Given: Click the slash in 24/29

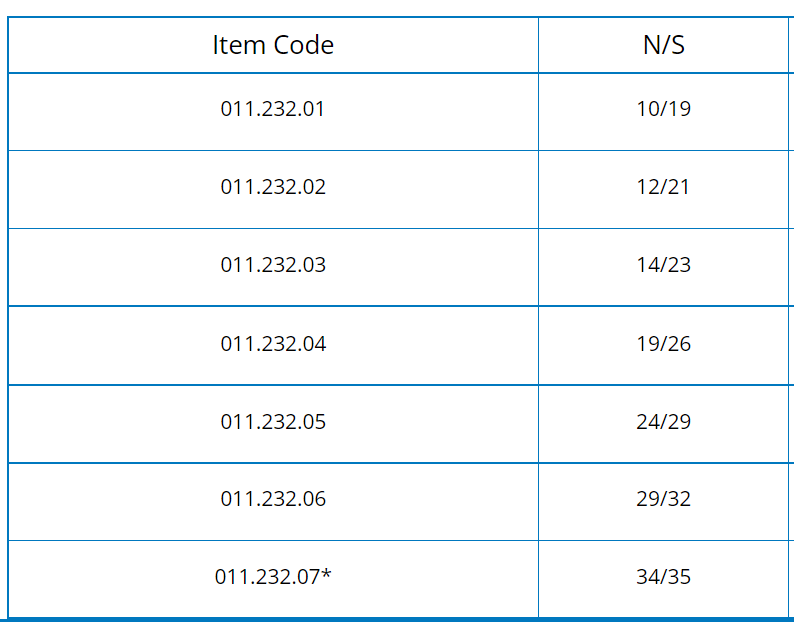Looking at the screenshot, I should point(663,422).
